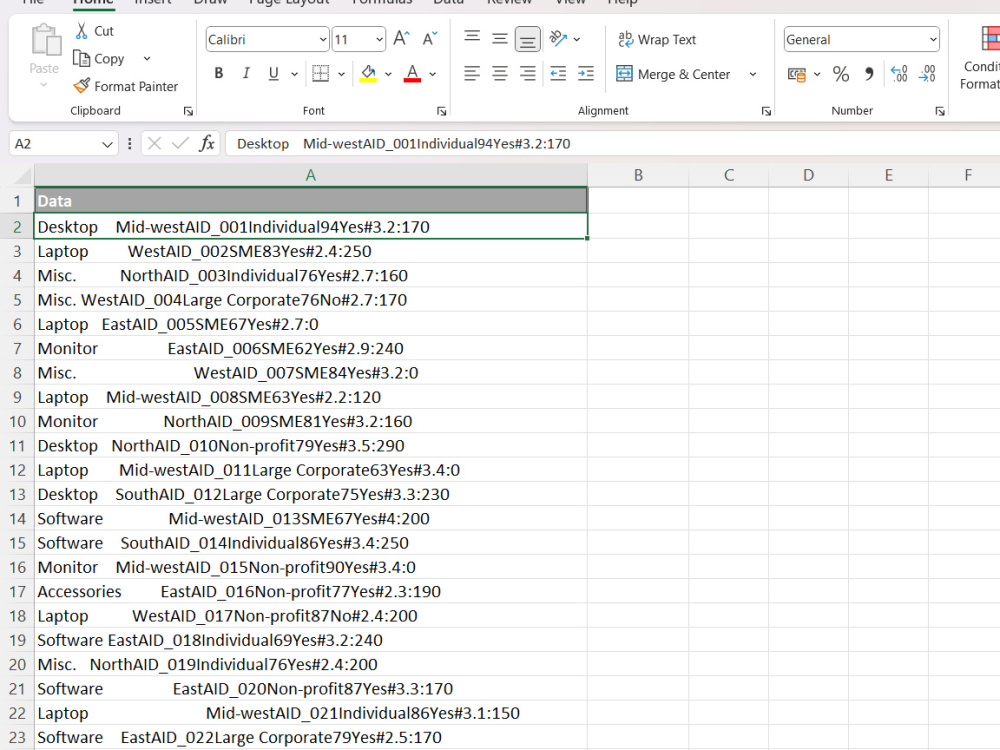
Task: Open the Calibri font name dropdown
Action: (x=323, y=40)
